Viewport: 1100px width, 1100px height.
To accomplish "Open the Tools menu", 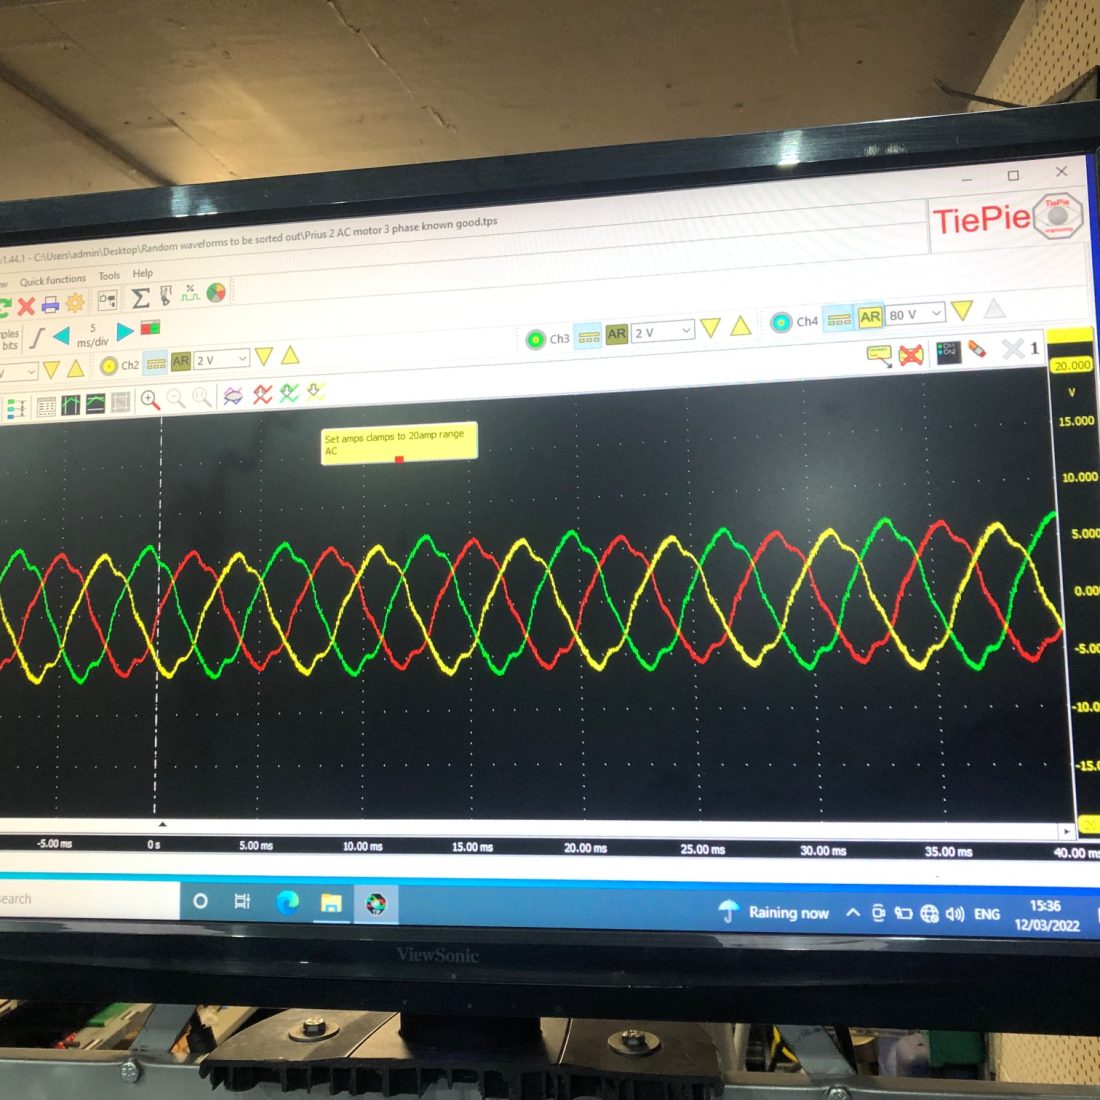I will click(x=109, y=276).
